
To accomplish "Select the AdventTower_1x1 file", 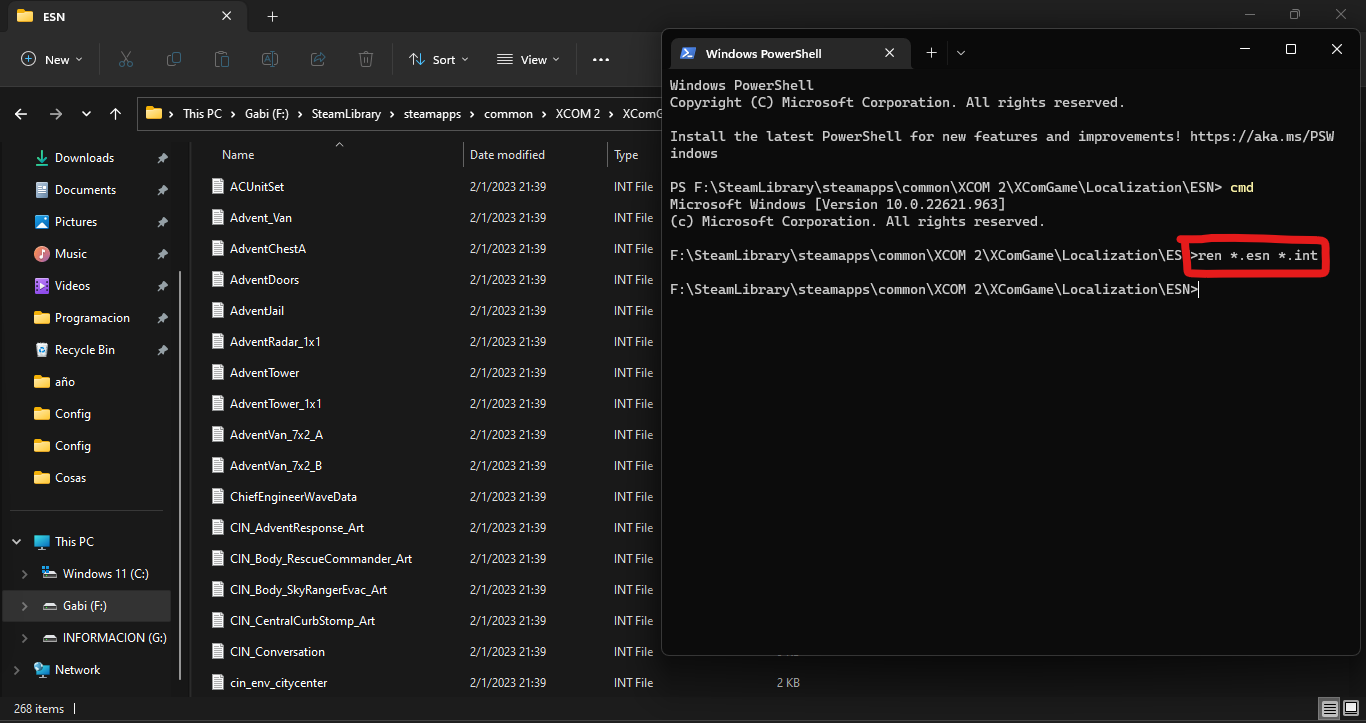I will click(x=276, y=404).
